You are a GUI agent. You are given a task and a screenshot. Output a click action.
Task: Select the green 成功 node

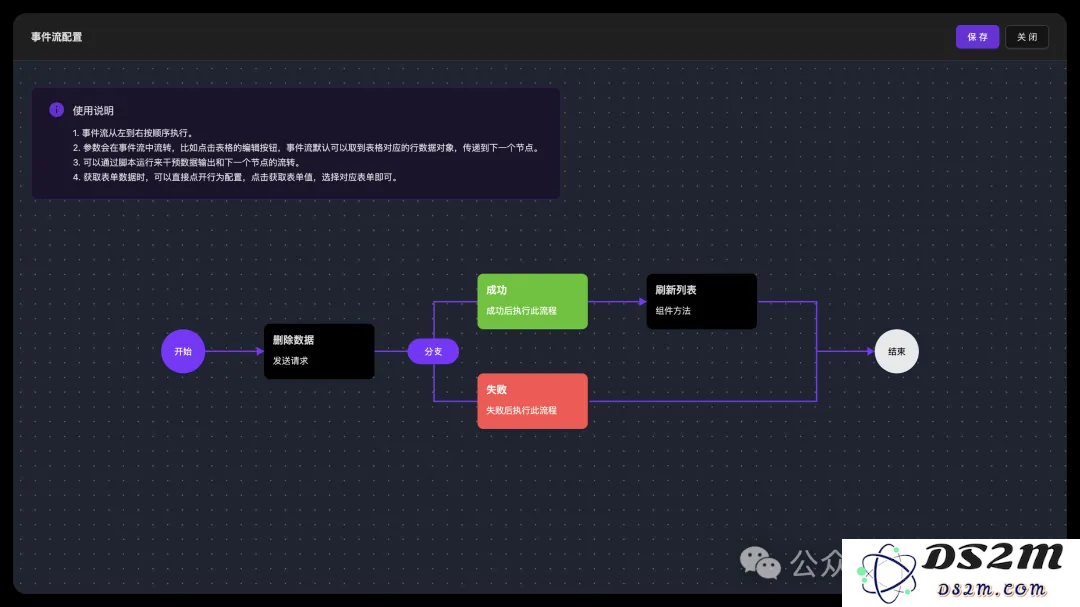(x=532, y=301)
